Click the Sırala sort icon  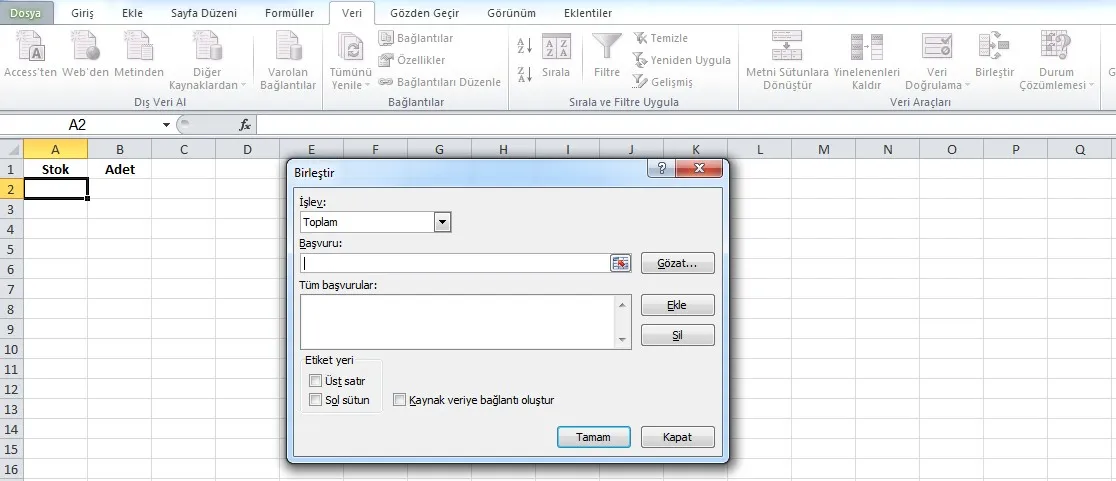(556, 47)
